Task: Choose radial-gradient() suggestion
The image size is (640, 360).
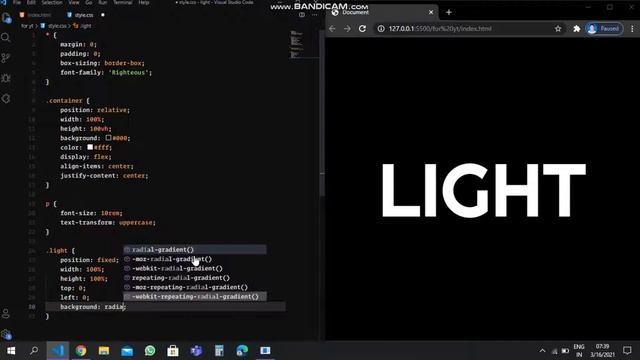Action: coord(195,249)
